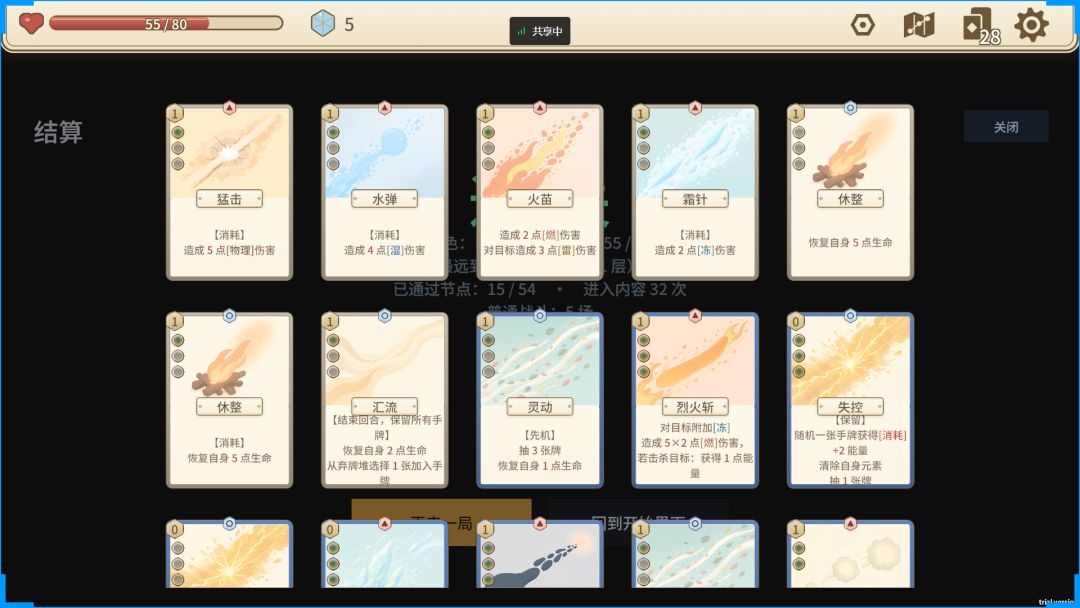The image size is (1080, 608).
Task: Click the text 造成 2 点[冻]伤害
Action: (x=695, y=251)
